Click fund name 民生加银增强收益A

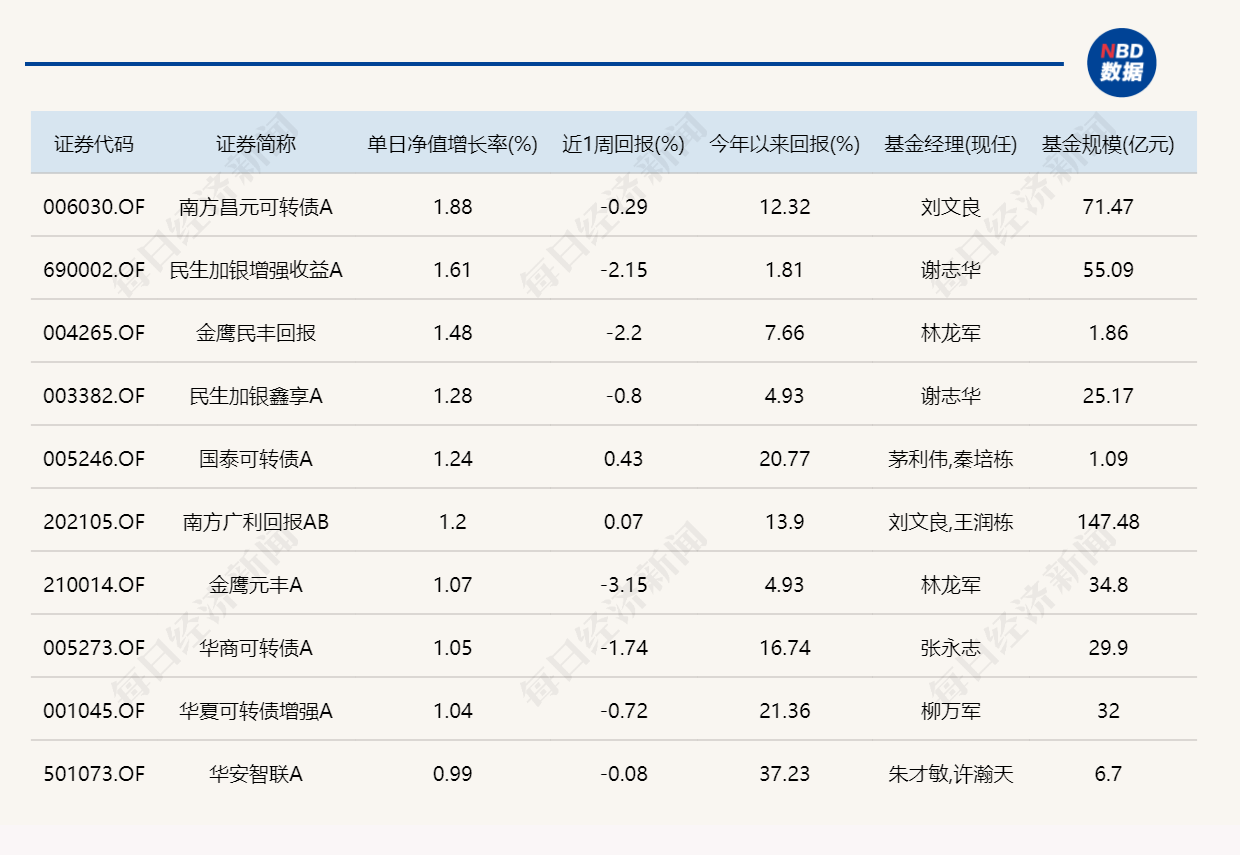256,270
